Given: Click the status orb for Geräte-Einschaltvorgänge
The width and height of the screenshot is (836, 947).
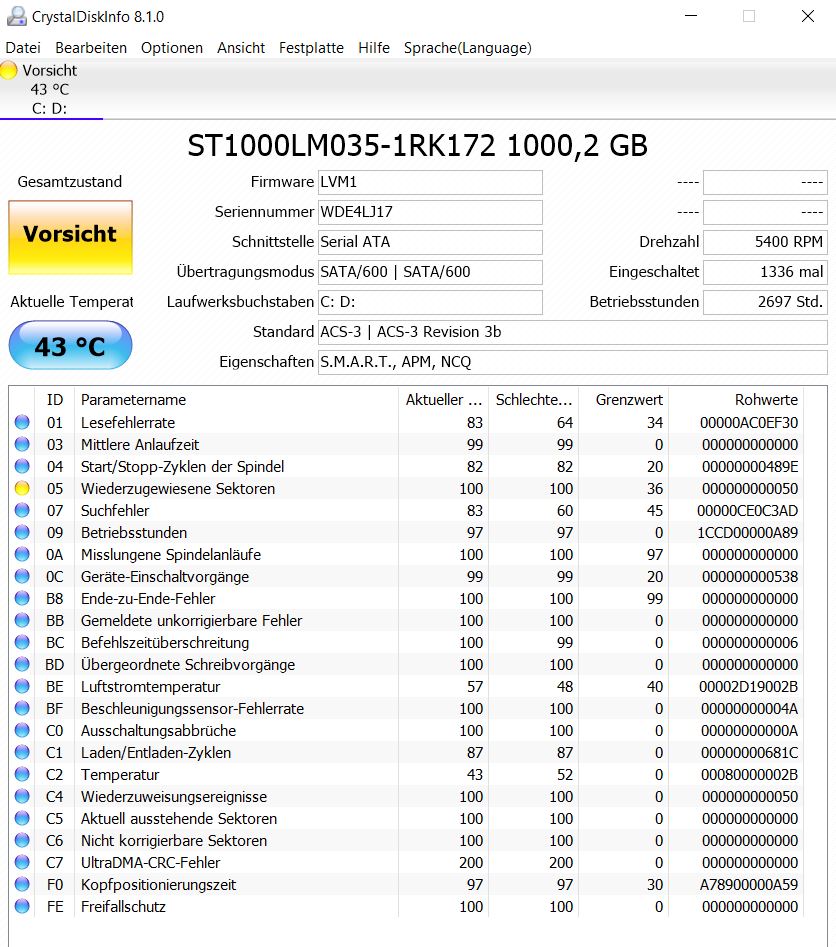Looking at the screenshot, I should click(x=22, y=576).
